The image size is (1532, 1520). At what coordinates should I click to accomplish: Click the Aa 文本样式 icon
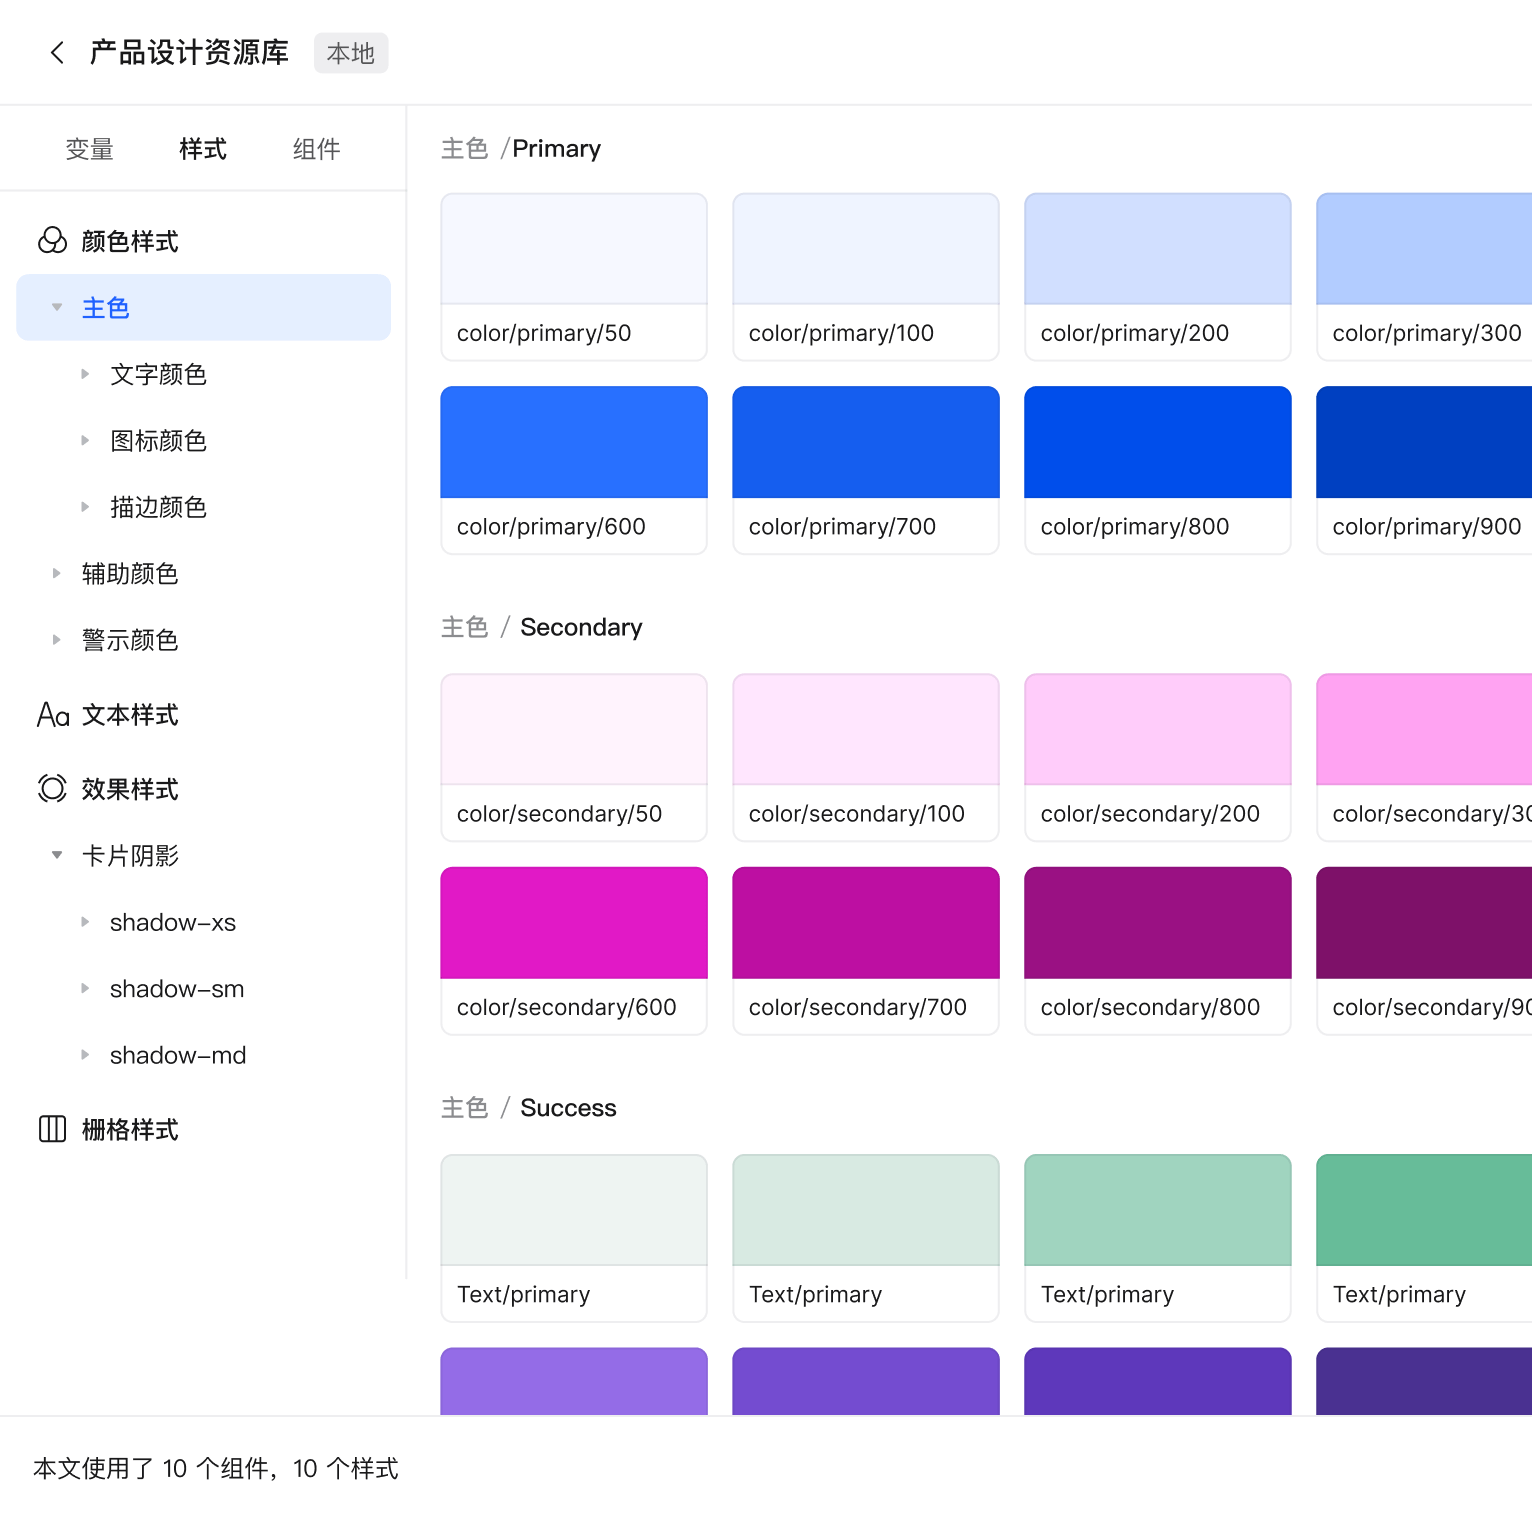click(53, 715)
